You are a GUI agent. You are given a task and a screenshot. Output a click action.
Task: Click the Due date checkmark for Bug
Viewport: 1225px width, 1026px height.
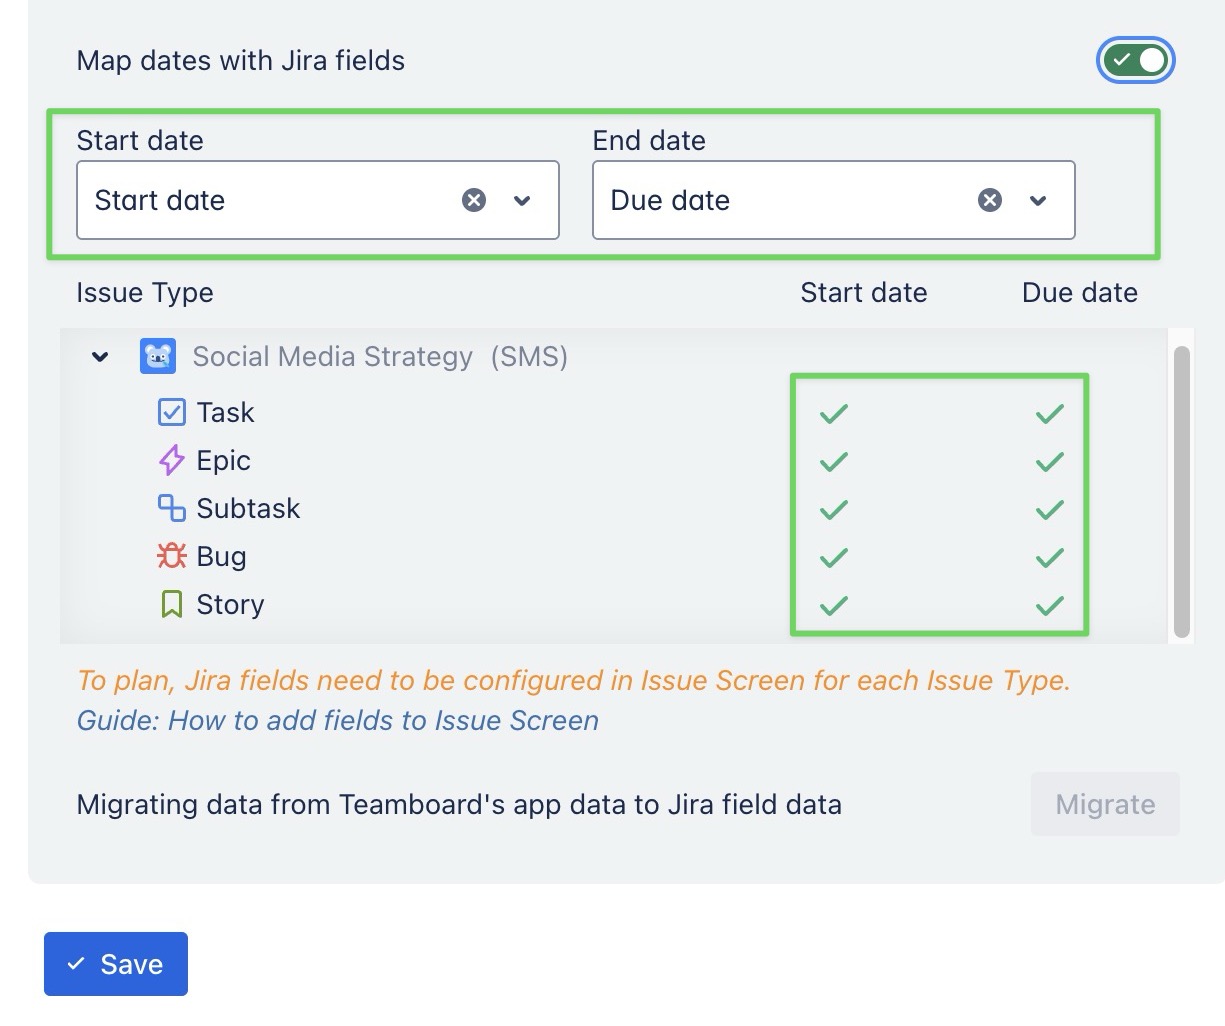click(1049, 556)
